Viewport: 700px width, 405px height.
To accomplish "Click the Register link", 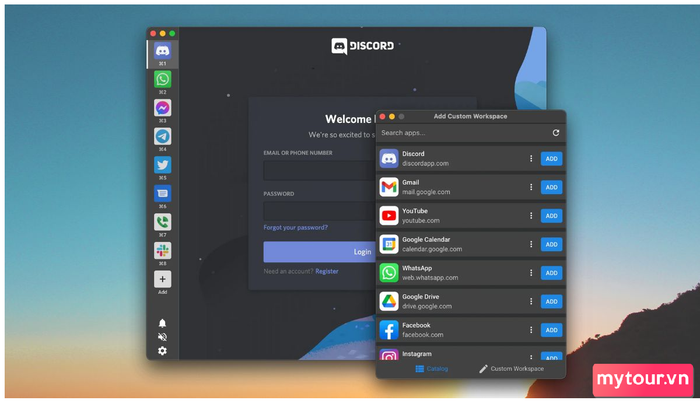I will 327,271.
